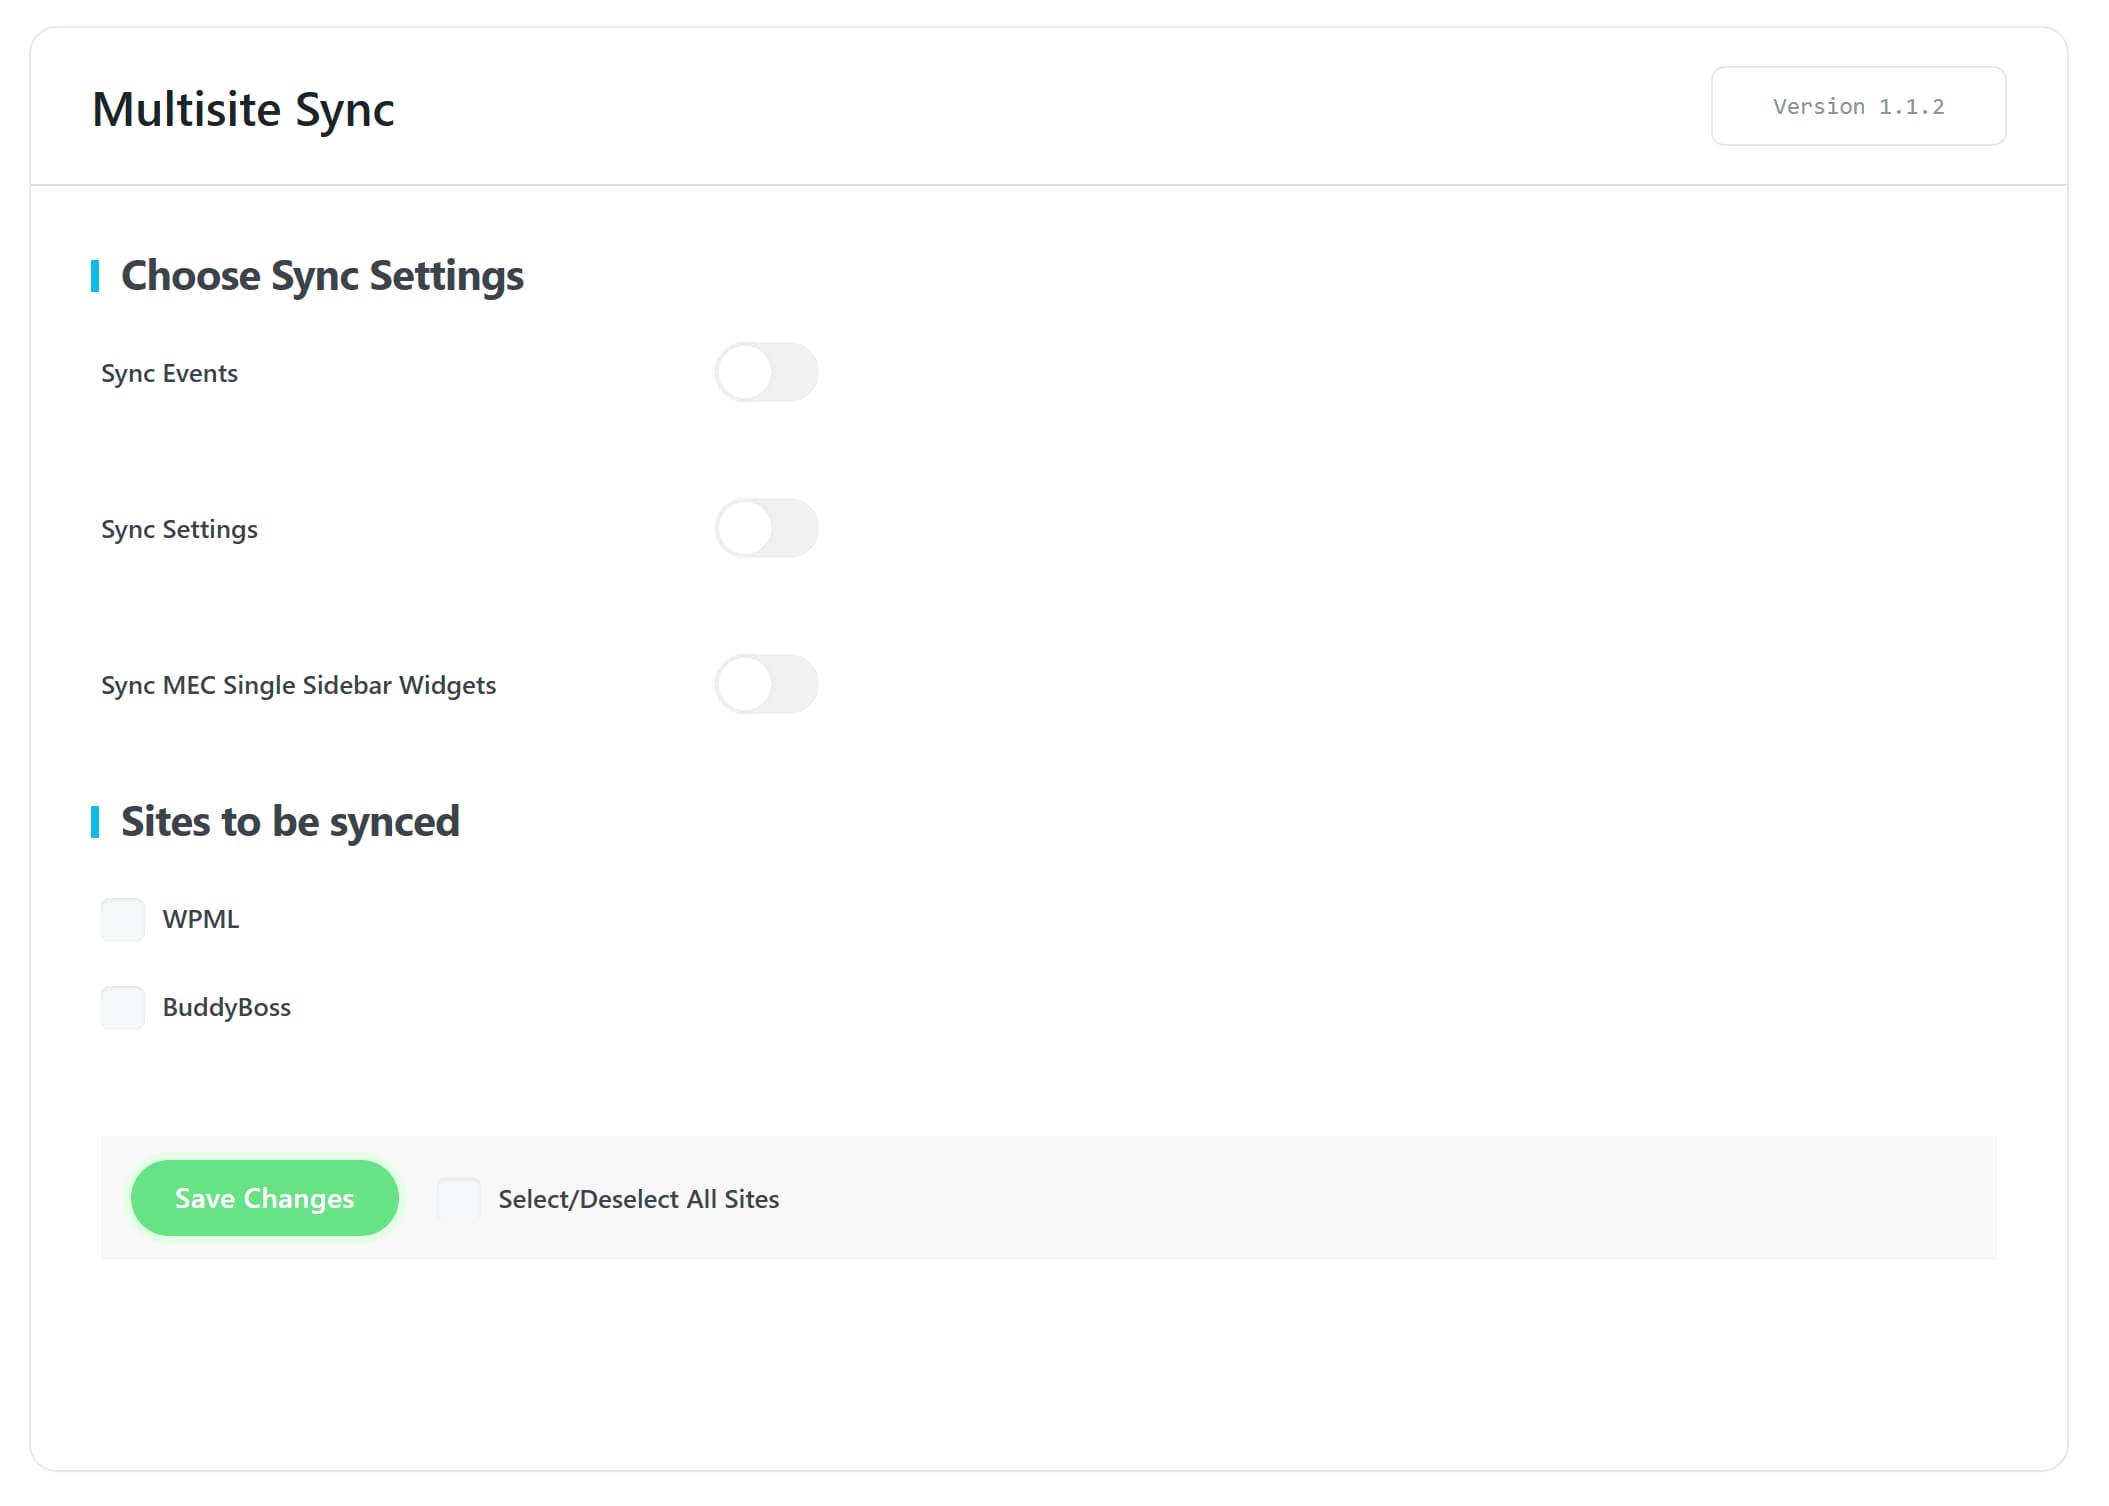Click the Choose Sync Settings heading

click(x=321, y=276)
